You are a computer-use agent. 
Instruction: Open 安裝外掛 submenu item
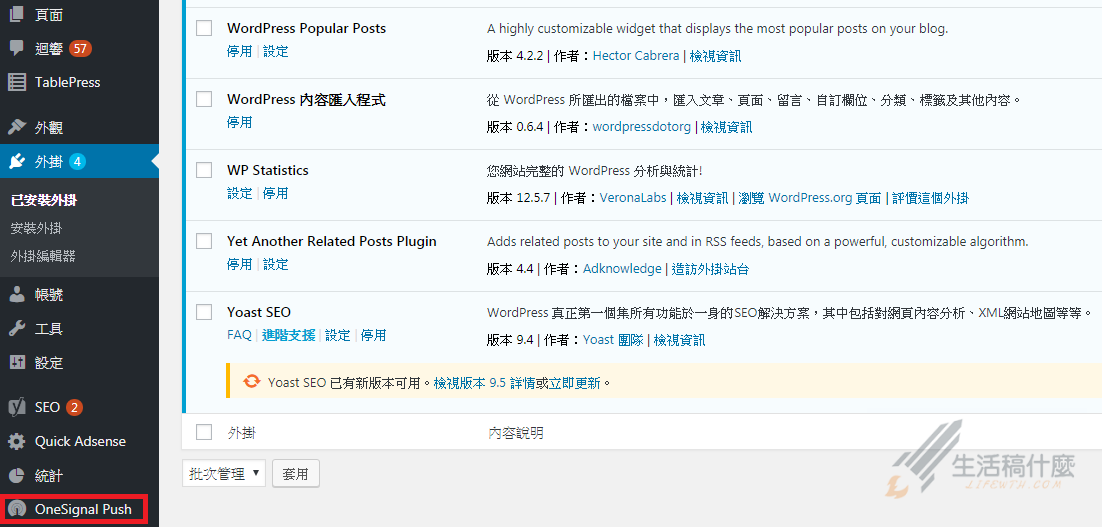pyautogui.click(x=36, y=228)
